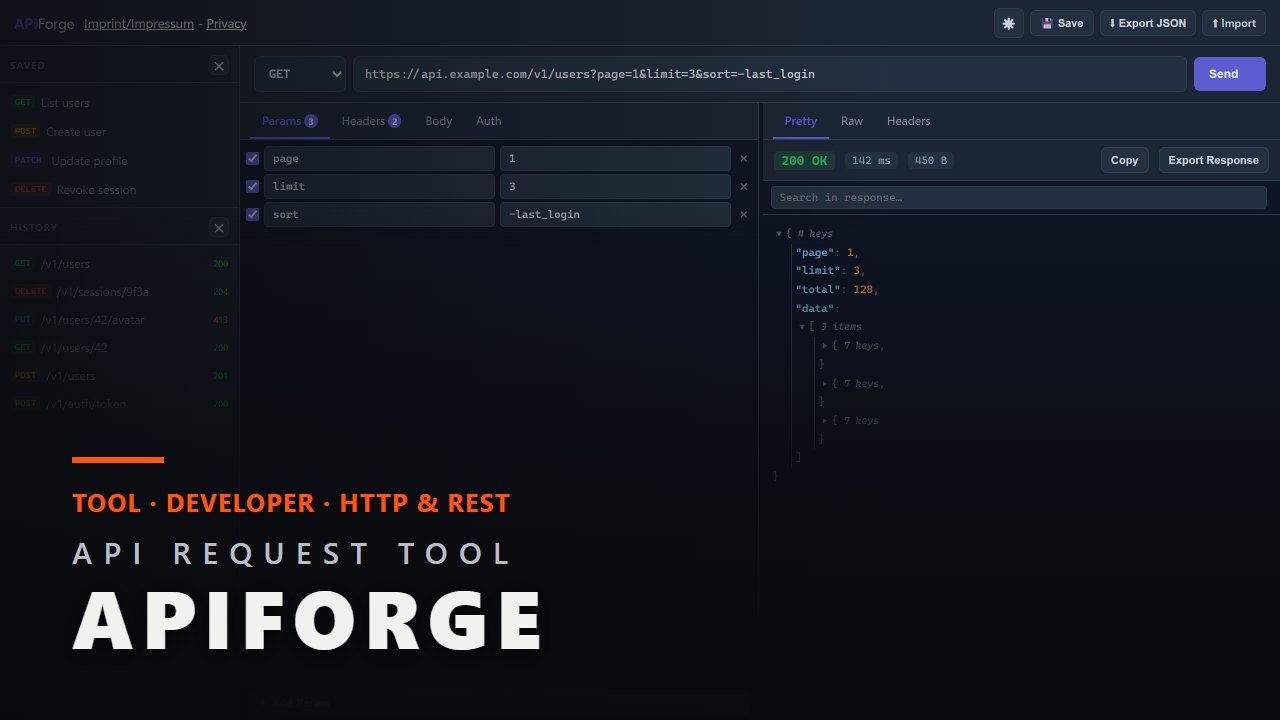1280x720 pixels.
Task: Click the 200 OK status badge
Action: 804,160
